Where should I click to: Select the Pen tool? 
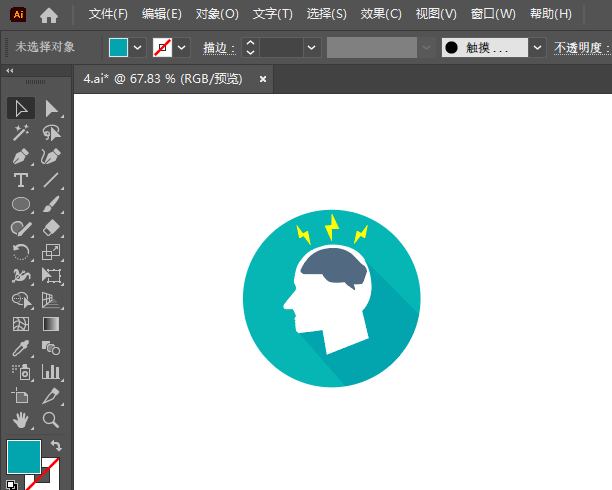coord(21,157)
